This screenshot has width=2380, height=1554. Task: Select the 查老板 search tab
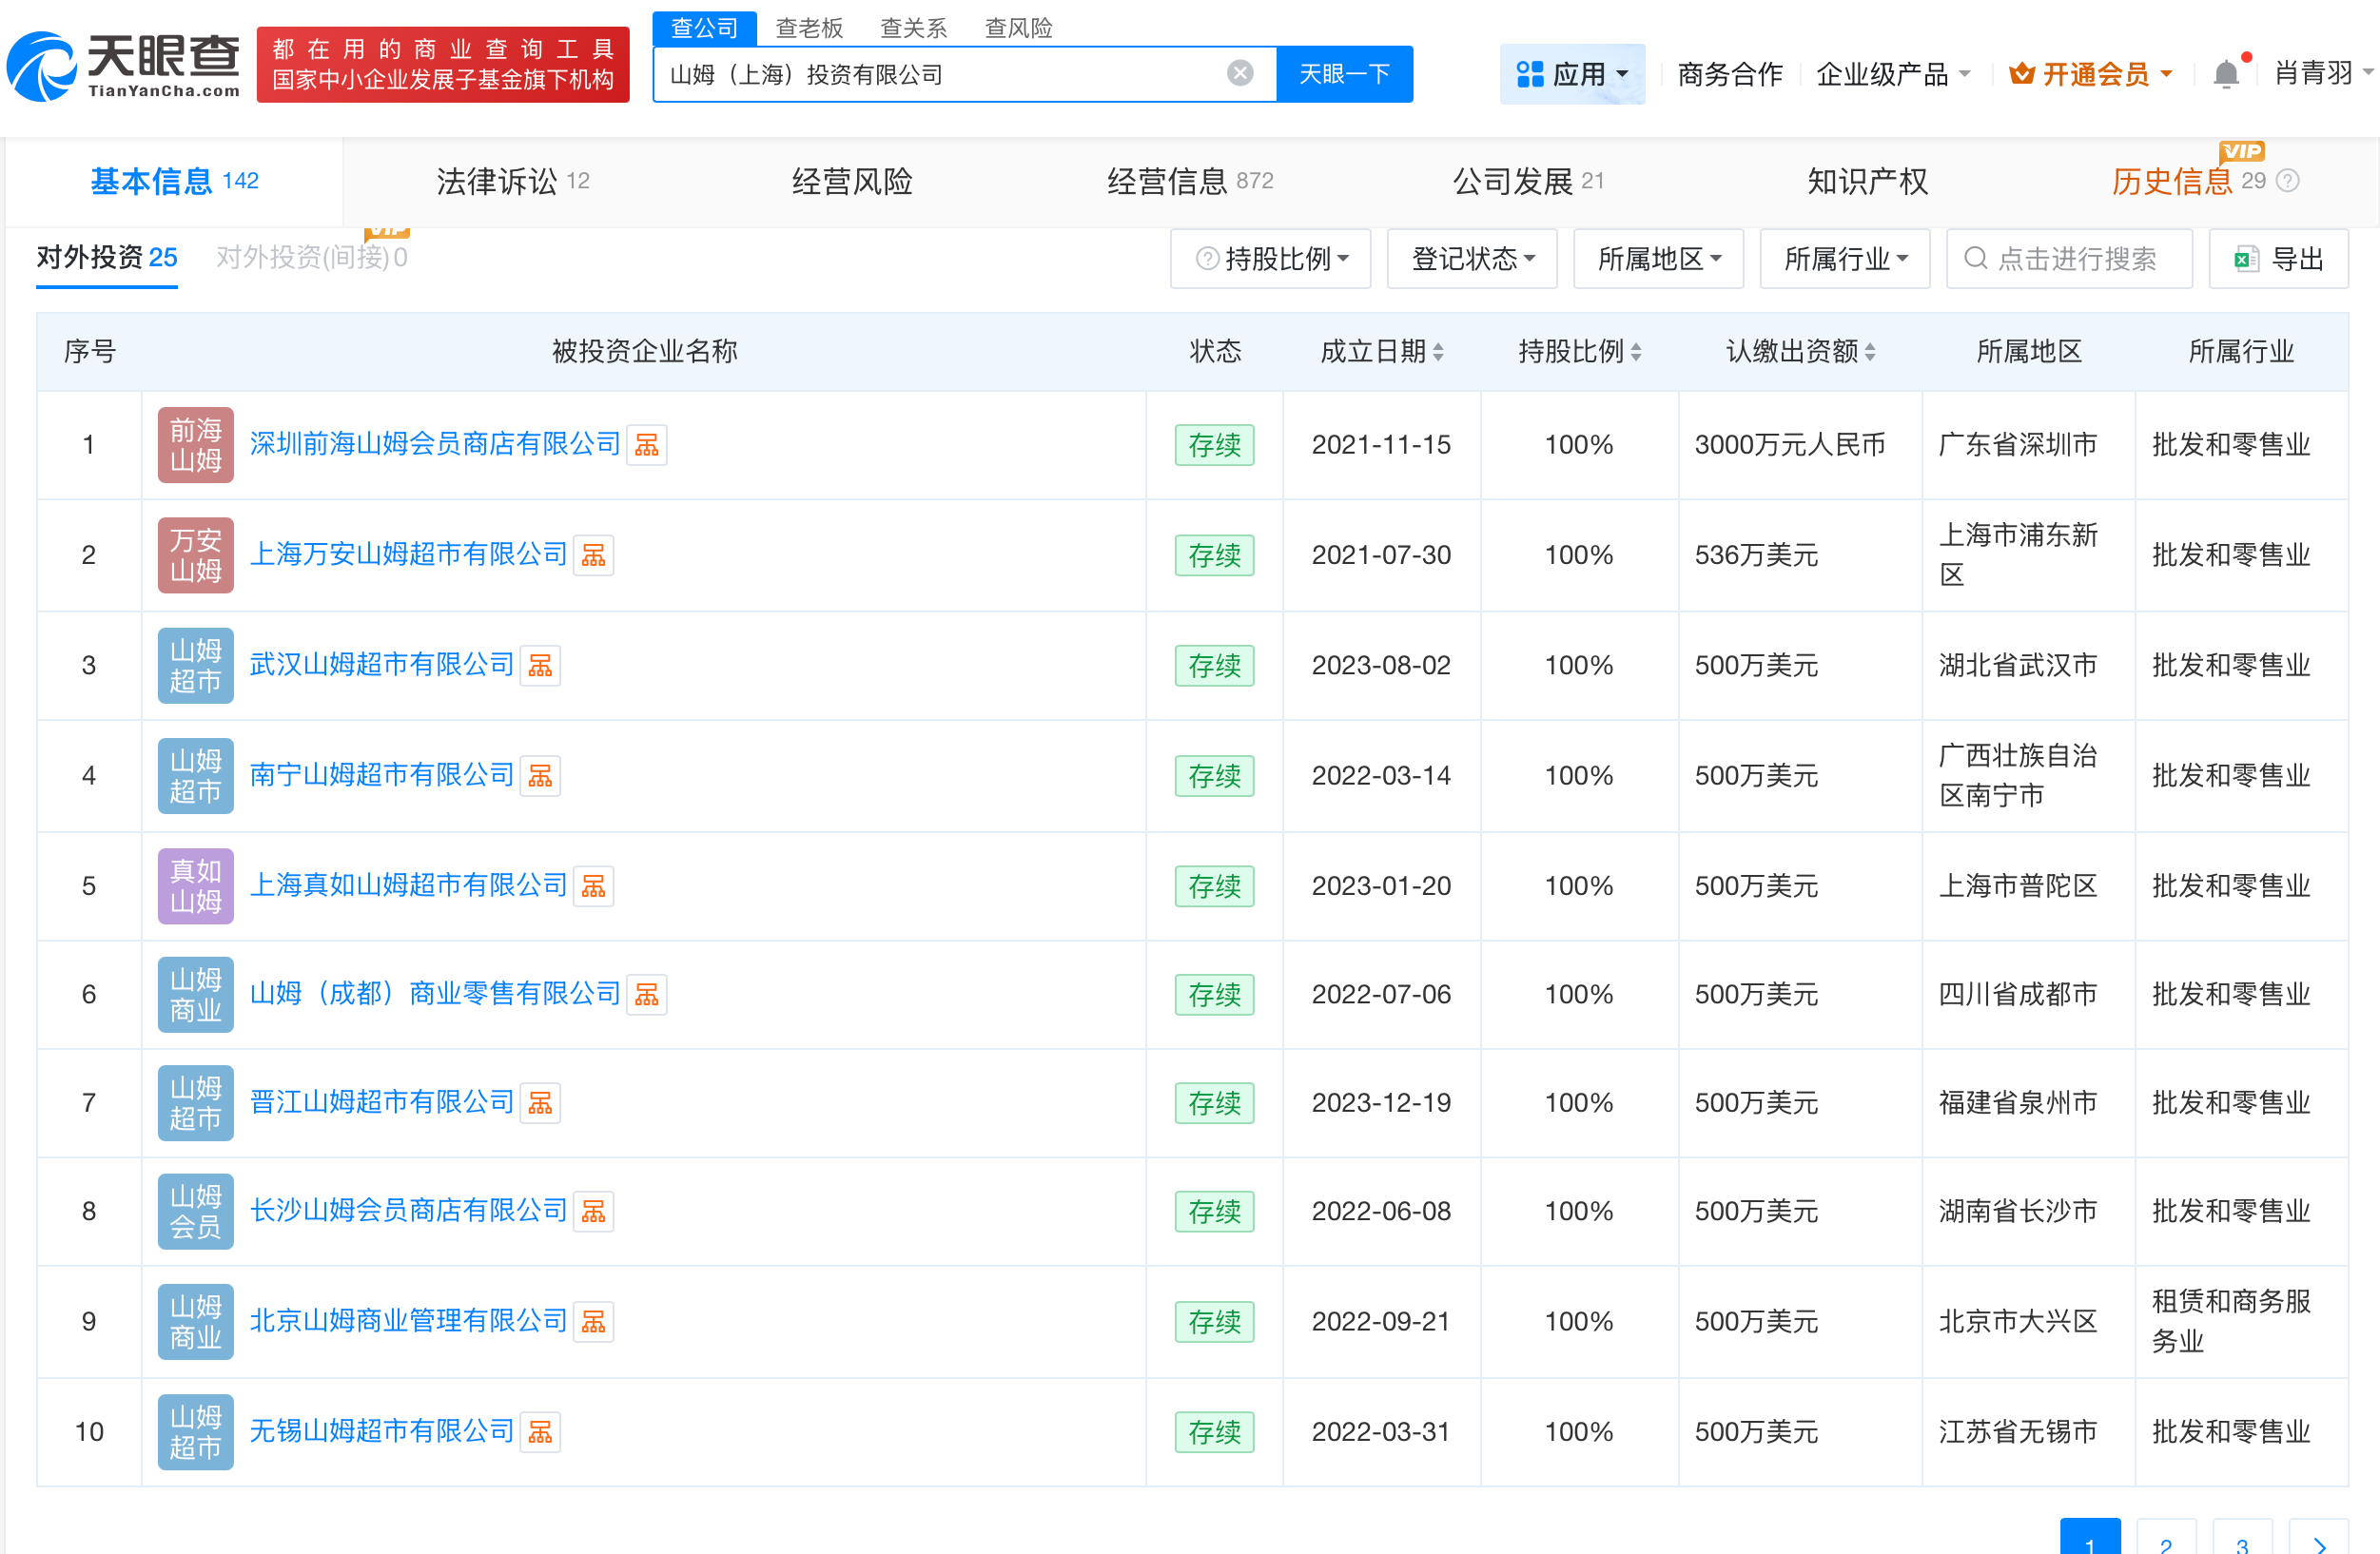click(x=810, y=28)
